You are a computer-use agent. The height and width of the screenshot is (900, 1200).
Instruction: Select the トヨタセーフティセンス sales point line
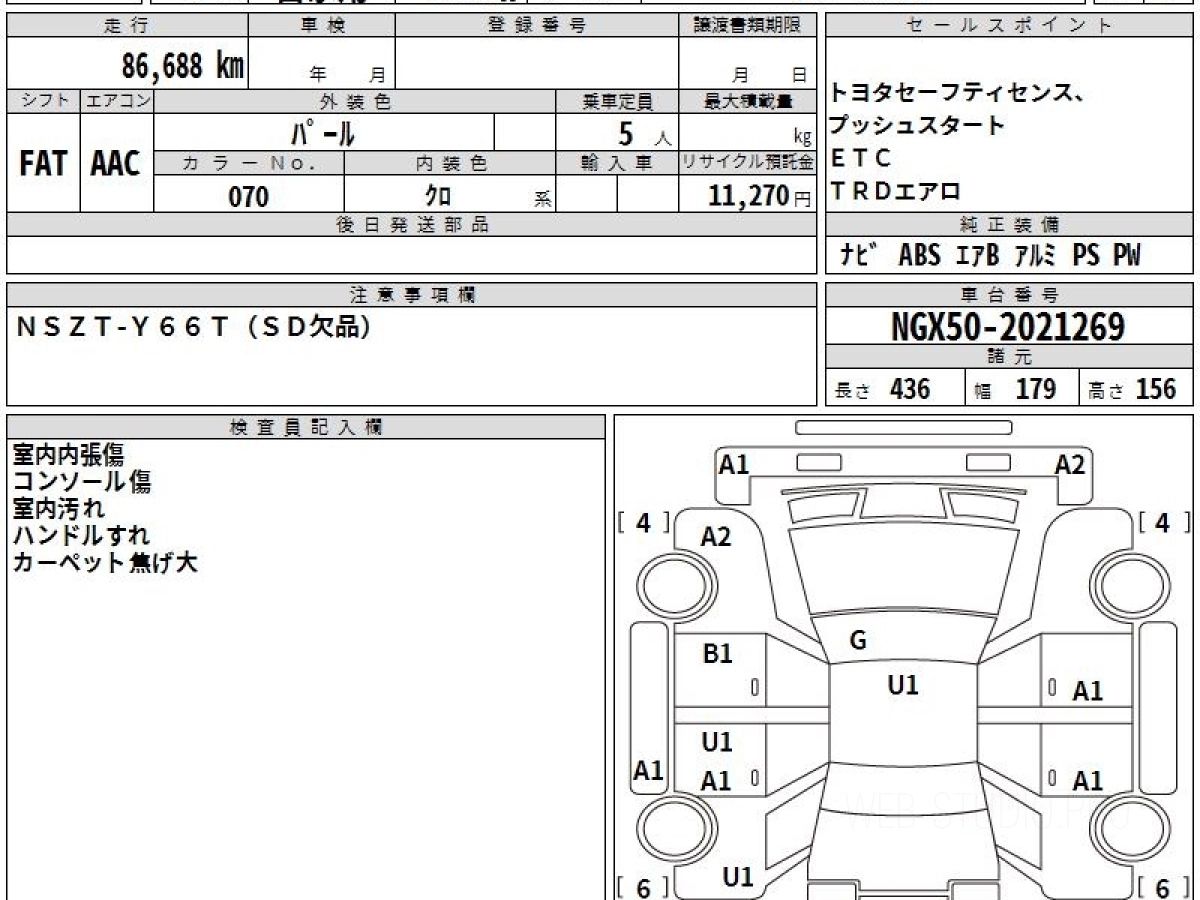coord(956,94)
